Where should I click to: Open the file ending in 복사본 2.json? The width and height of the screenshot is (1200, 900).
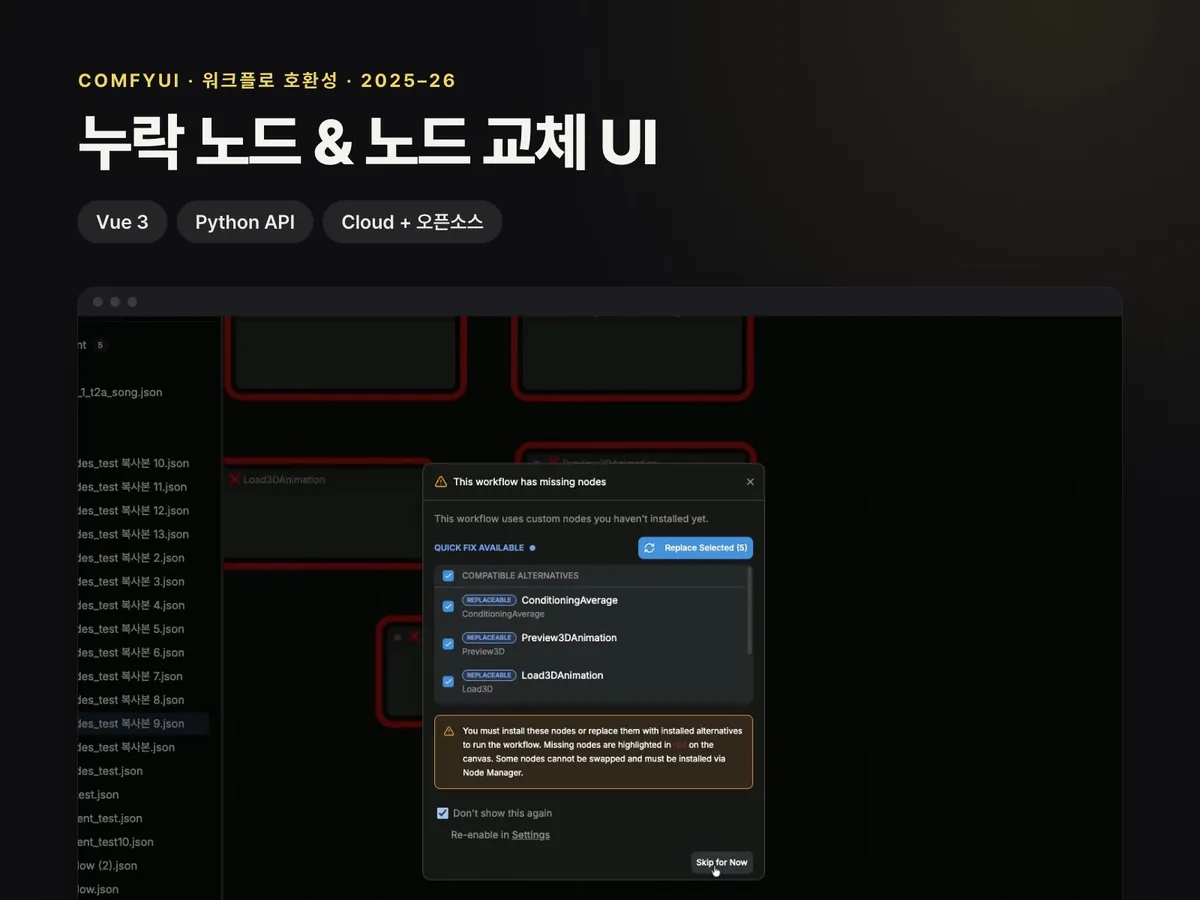(x=132, y=558)
